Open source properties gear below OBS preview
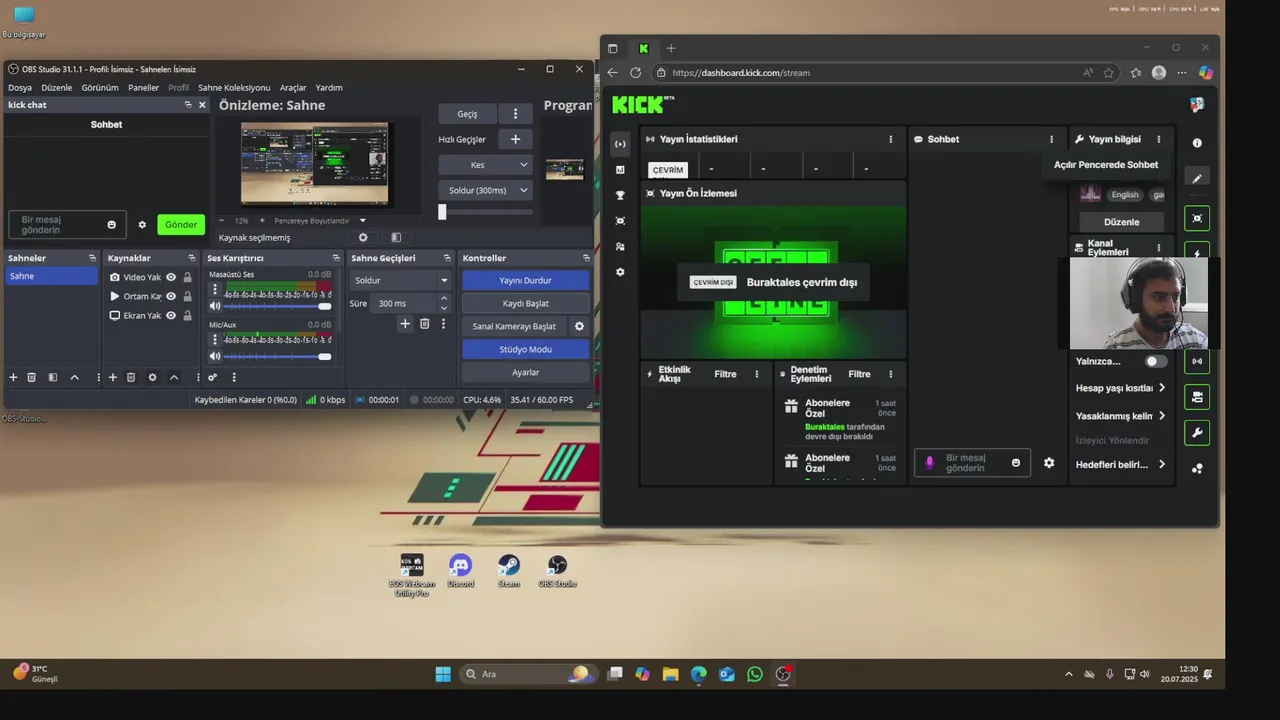 point(363,238)
